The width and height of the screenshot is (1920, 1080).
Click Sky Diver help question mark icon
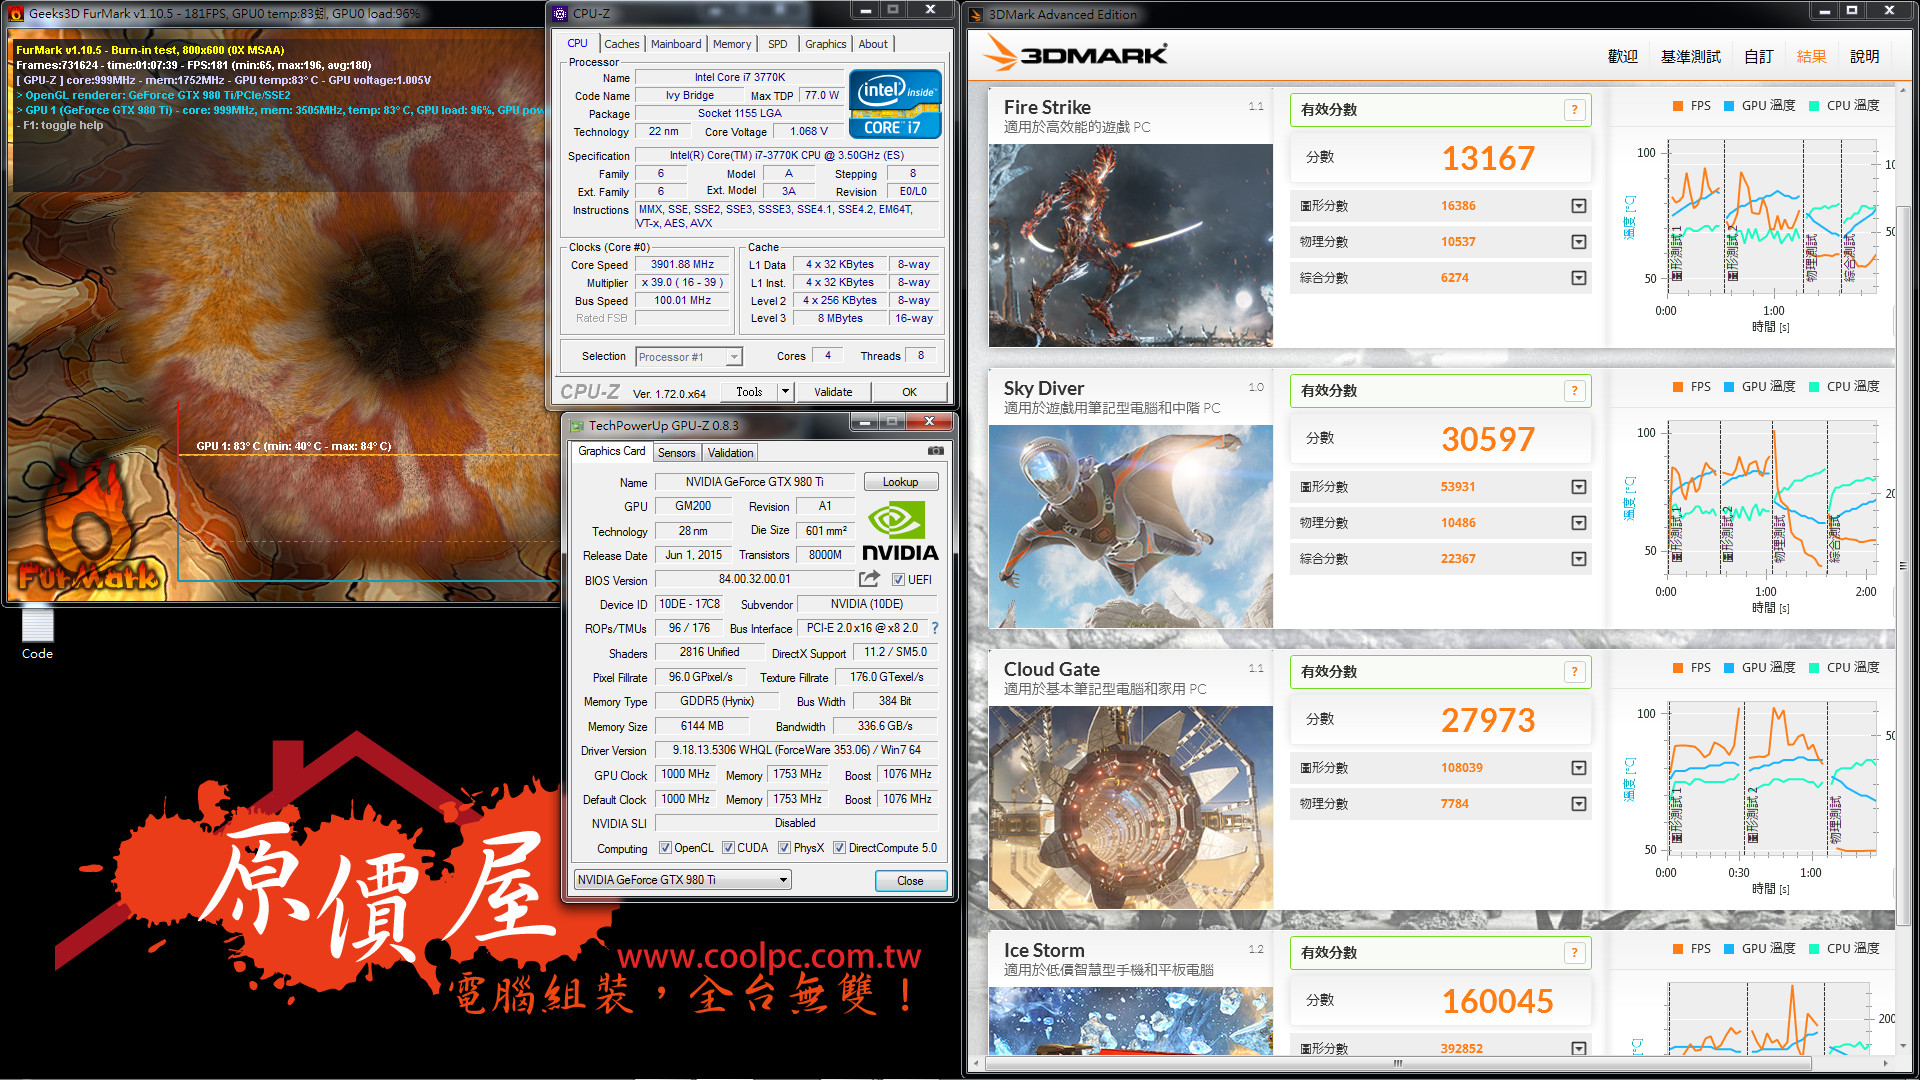[x=1574, y=391]
